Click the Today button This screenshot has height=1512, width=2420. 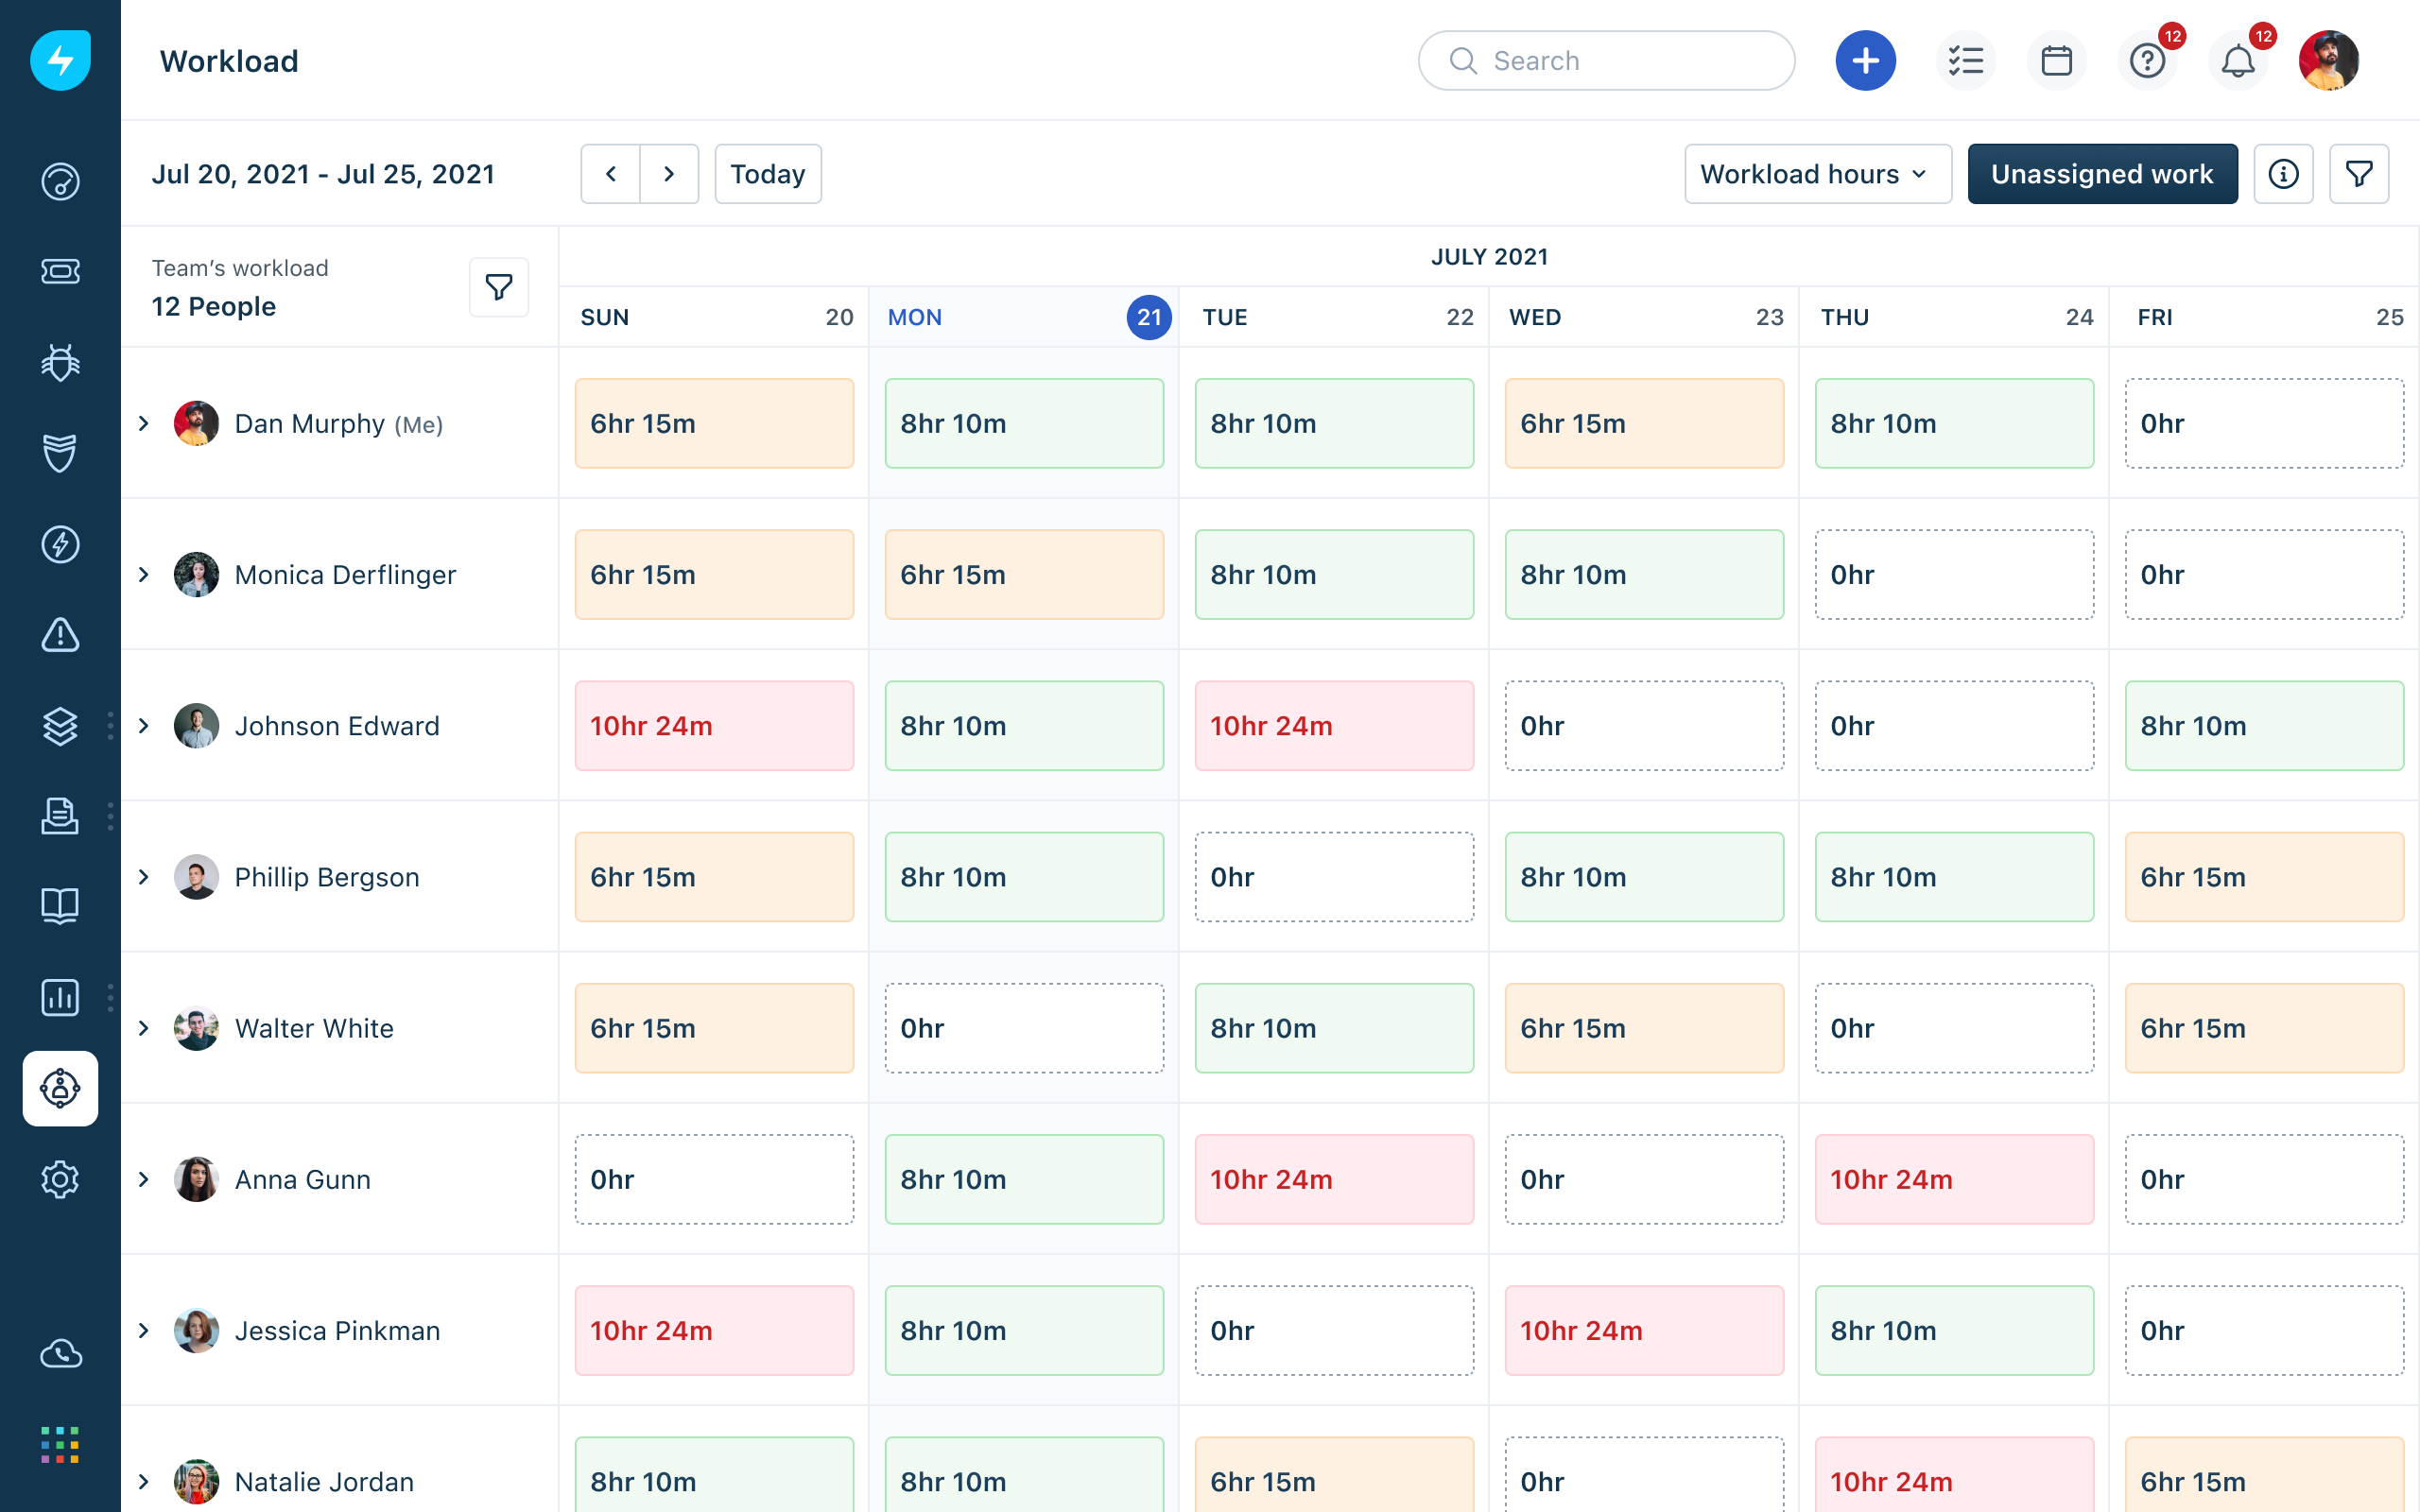767,174
